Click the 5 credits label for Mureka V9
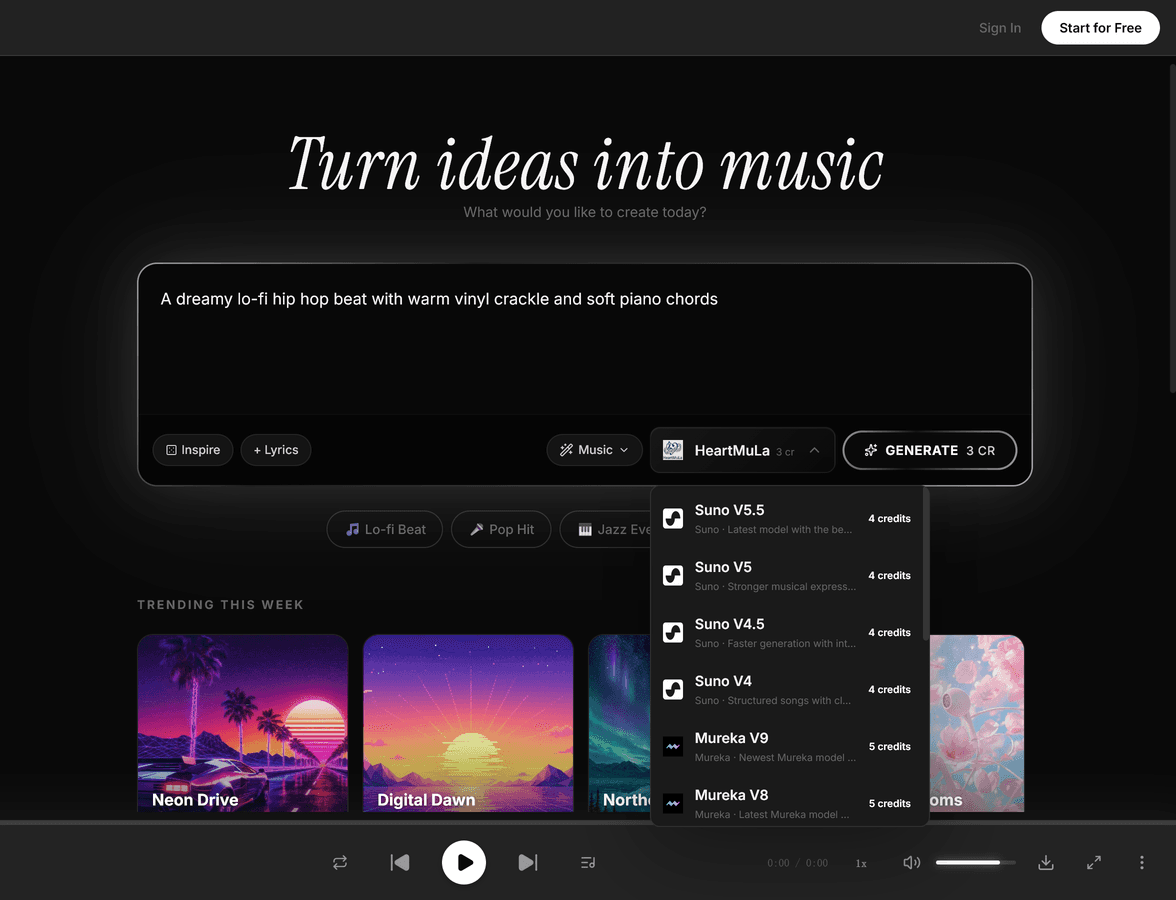Screen dimensions: 1176x900 point(890,746)
